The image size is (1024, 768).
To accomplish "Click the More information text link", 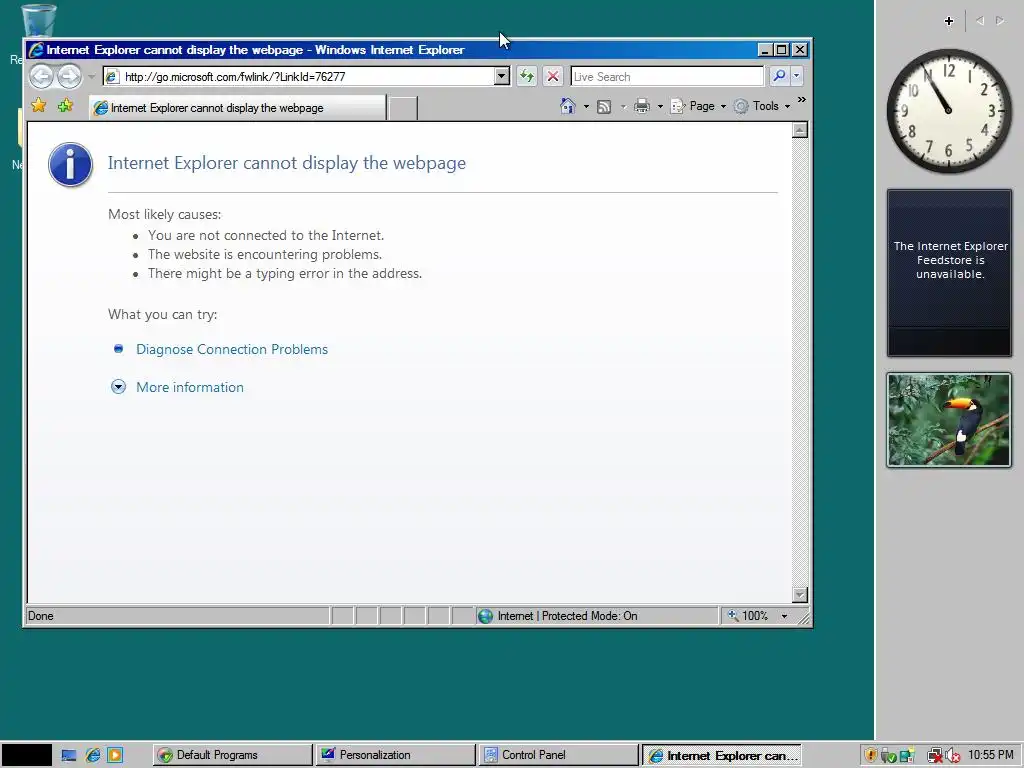I will pyautogui.click(x=190, y=387).
